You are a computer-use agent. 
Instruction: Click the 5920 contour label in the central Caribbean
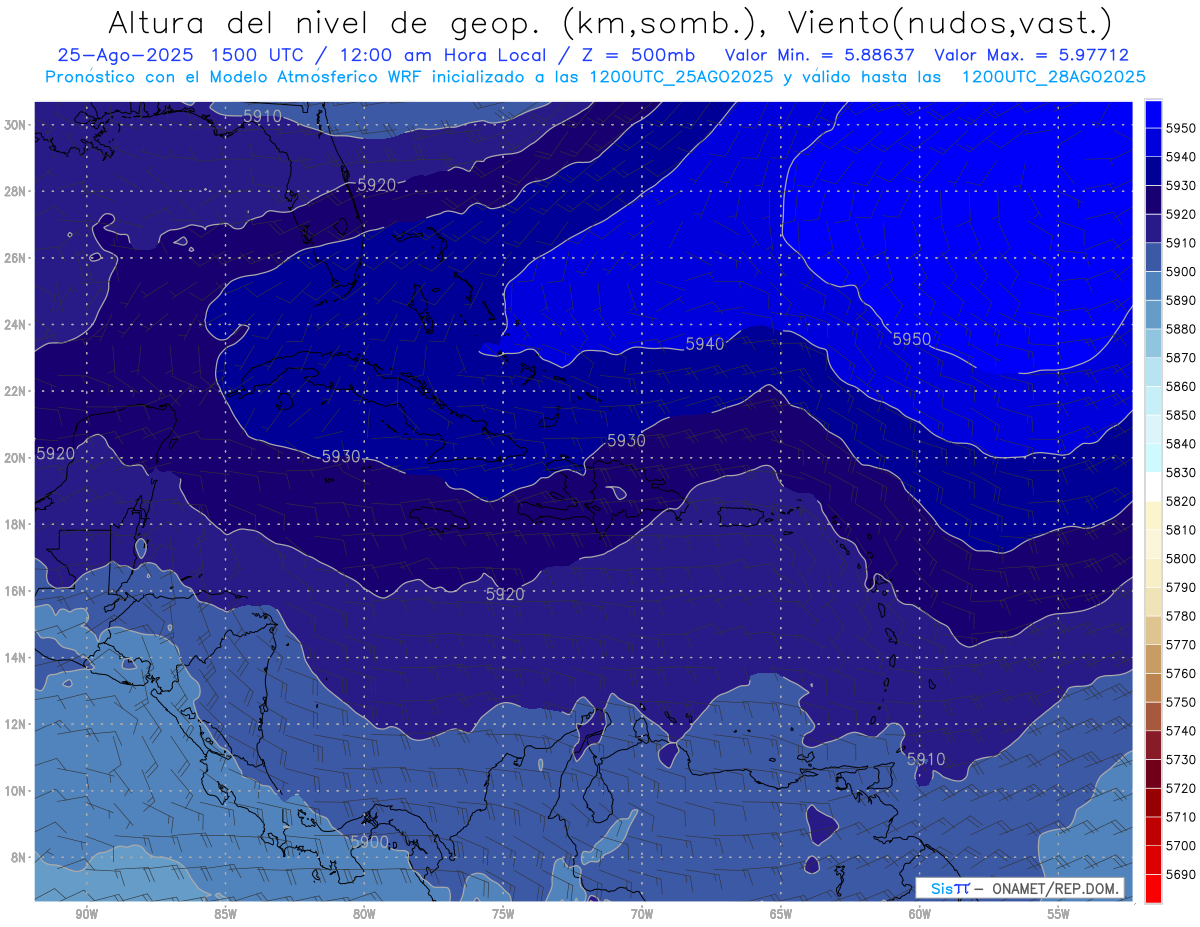tap(505, 594)
